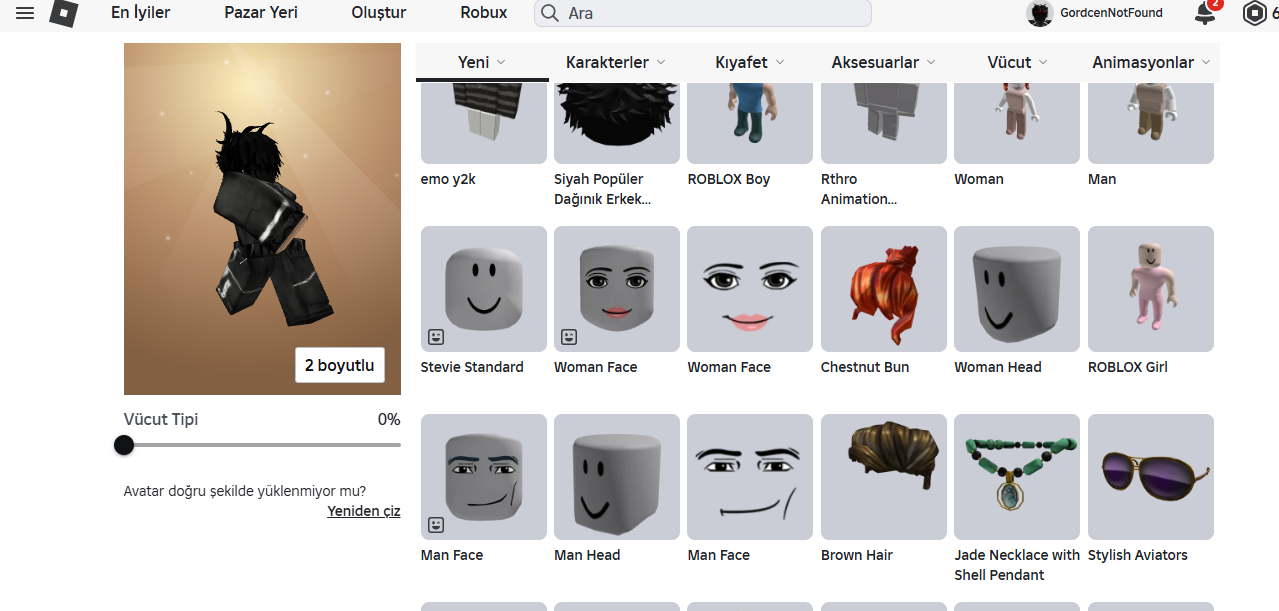Expand the Kıyafet dropdown tab
Viewport: 1279px width, 611px height.
[750, 62]
